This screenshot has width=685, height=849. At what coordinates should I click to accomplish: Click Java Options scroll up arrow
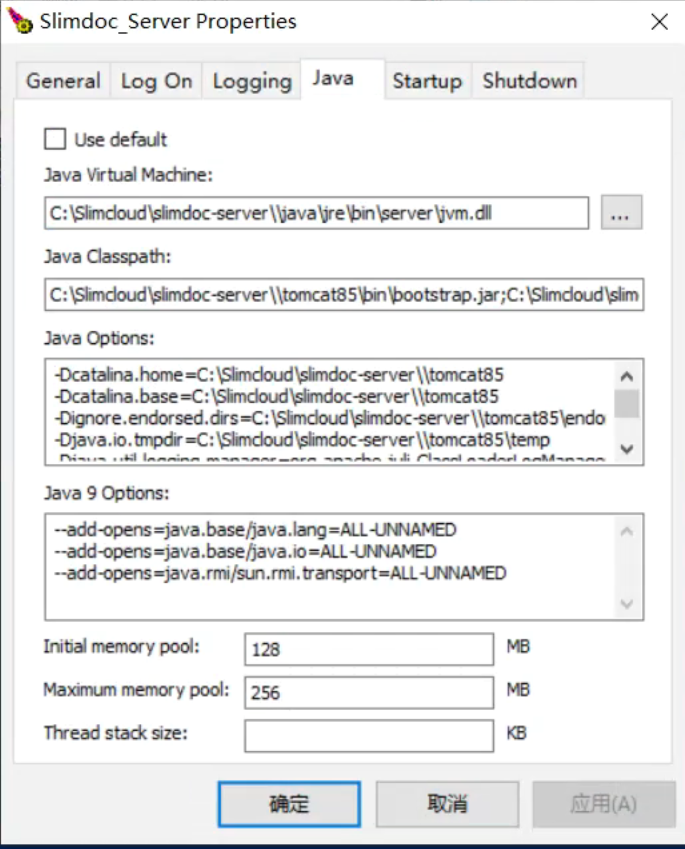627,376
